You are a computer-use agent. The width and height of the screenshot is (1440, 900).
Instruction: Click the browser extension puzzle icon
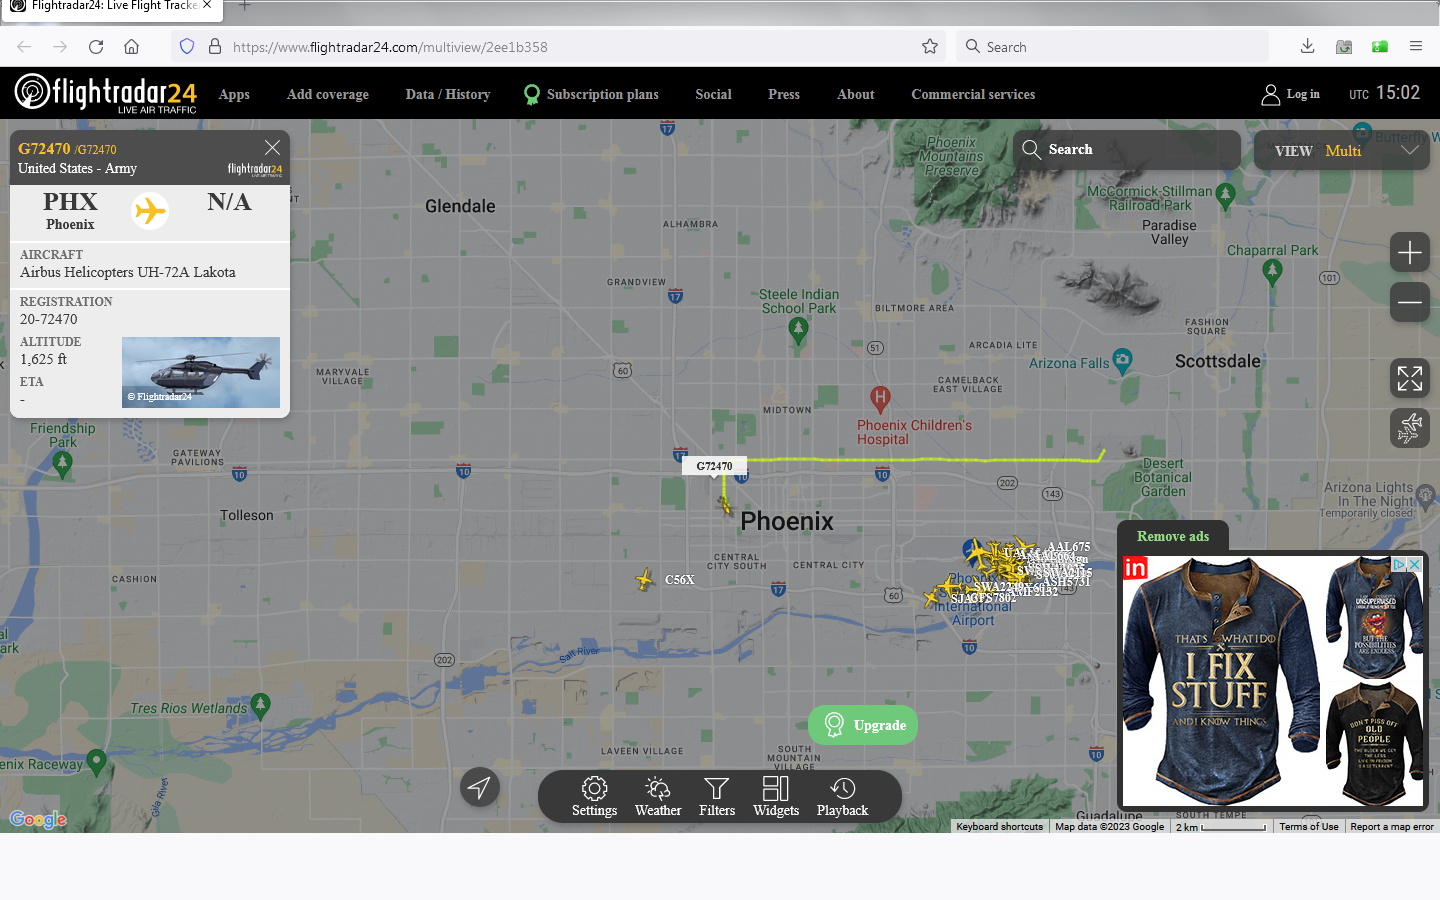(1344, 47)
